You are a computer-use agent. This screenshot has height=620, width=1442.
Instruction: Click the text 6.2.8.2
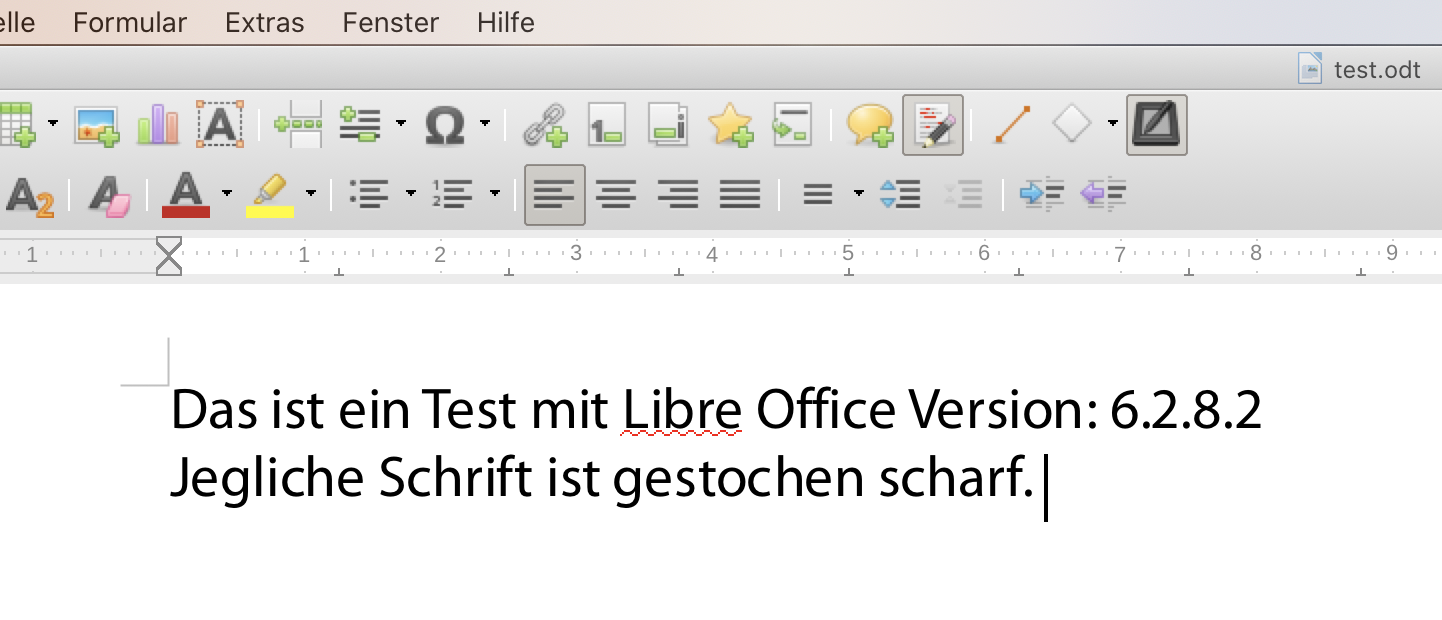1186,410
